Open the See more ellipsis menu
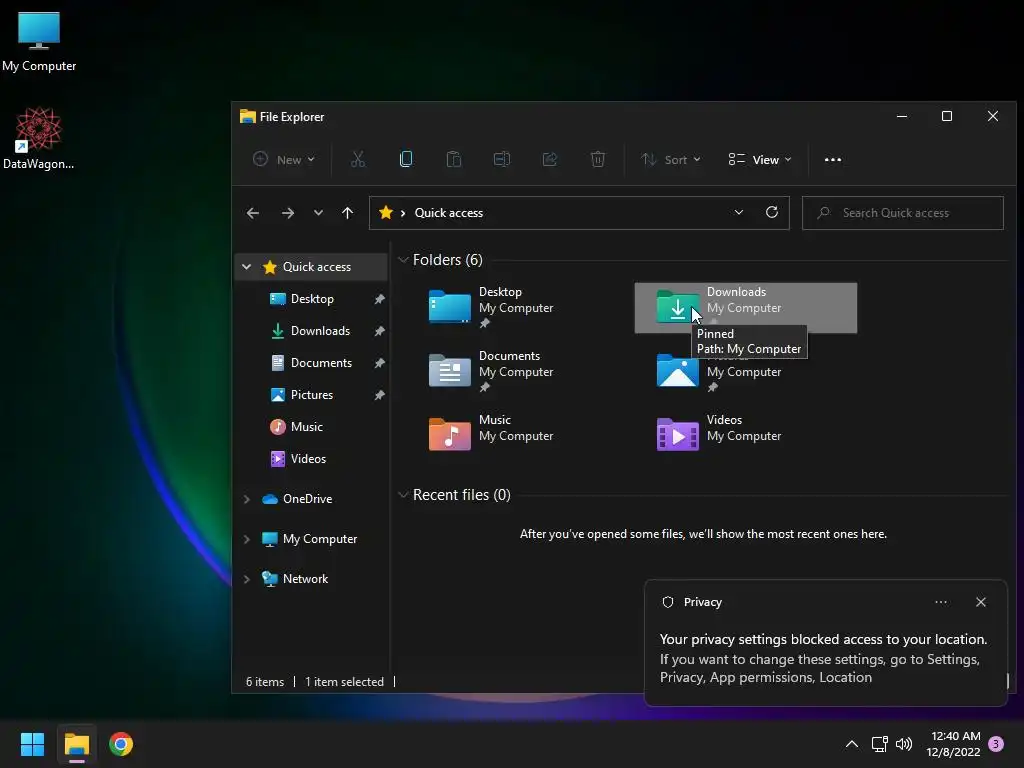1024x768 pixels. coord(833,159)
